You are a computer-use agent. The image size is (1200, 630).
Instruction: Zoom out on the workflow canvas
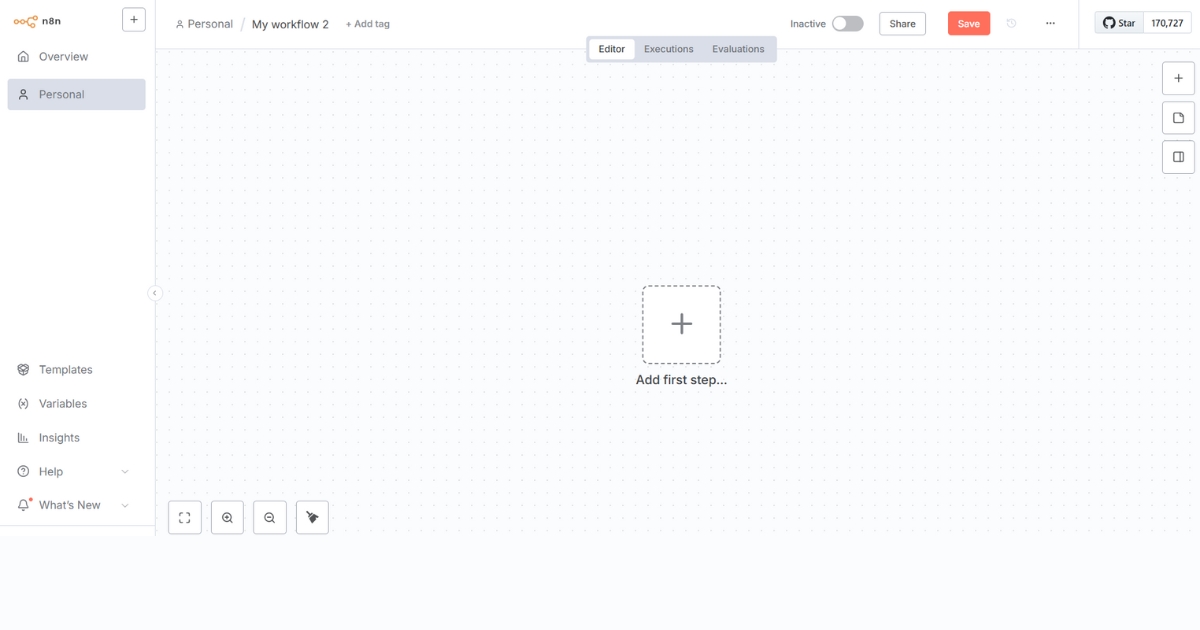(270, 517)
